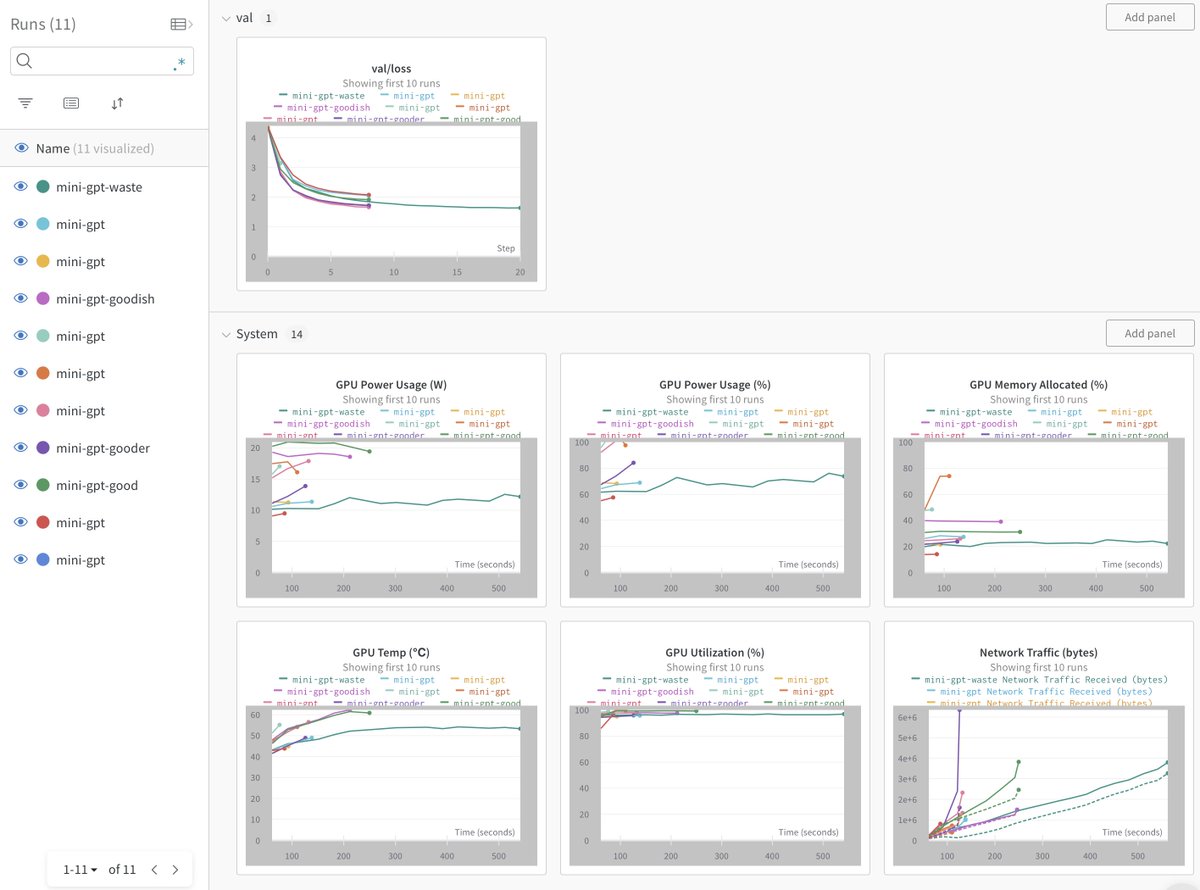
Task: Open the runs filter icon
Action: [x=25, y=103]
